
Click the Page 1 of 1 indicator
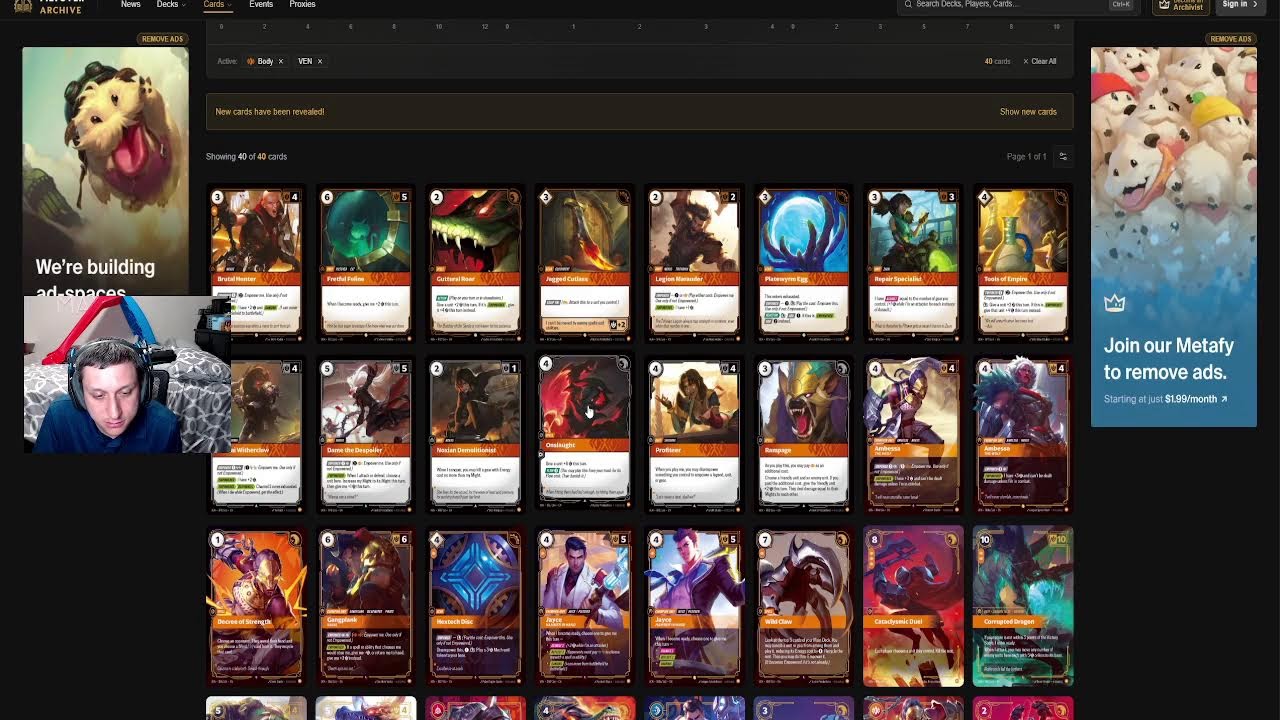pos(1026,157)
